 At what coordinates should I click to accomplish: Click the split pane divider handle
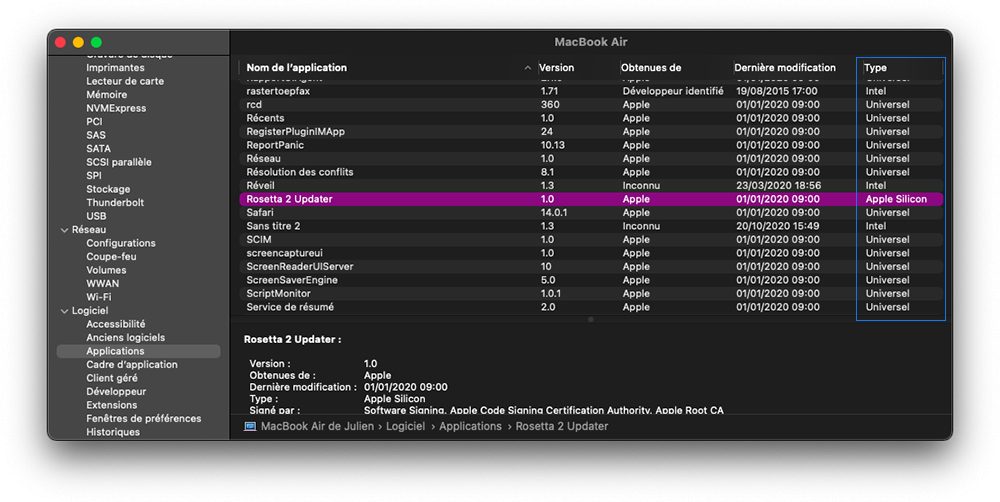point(591,319)
